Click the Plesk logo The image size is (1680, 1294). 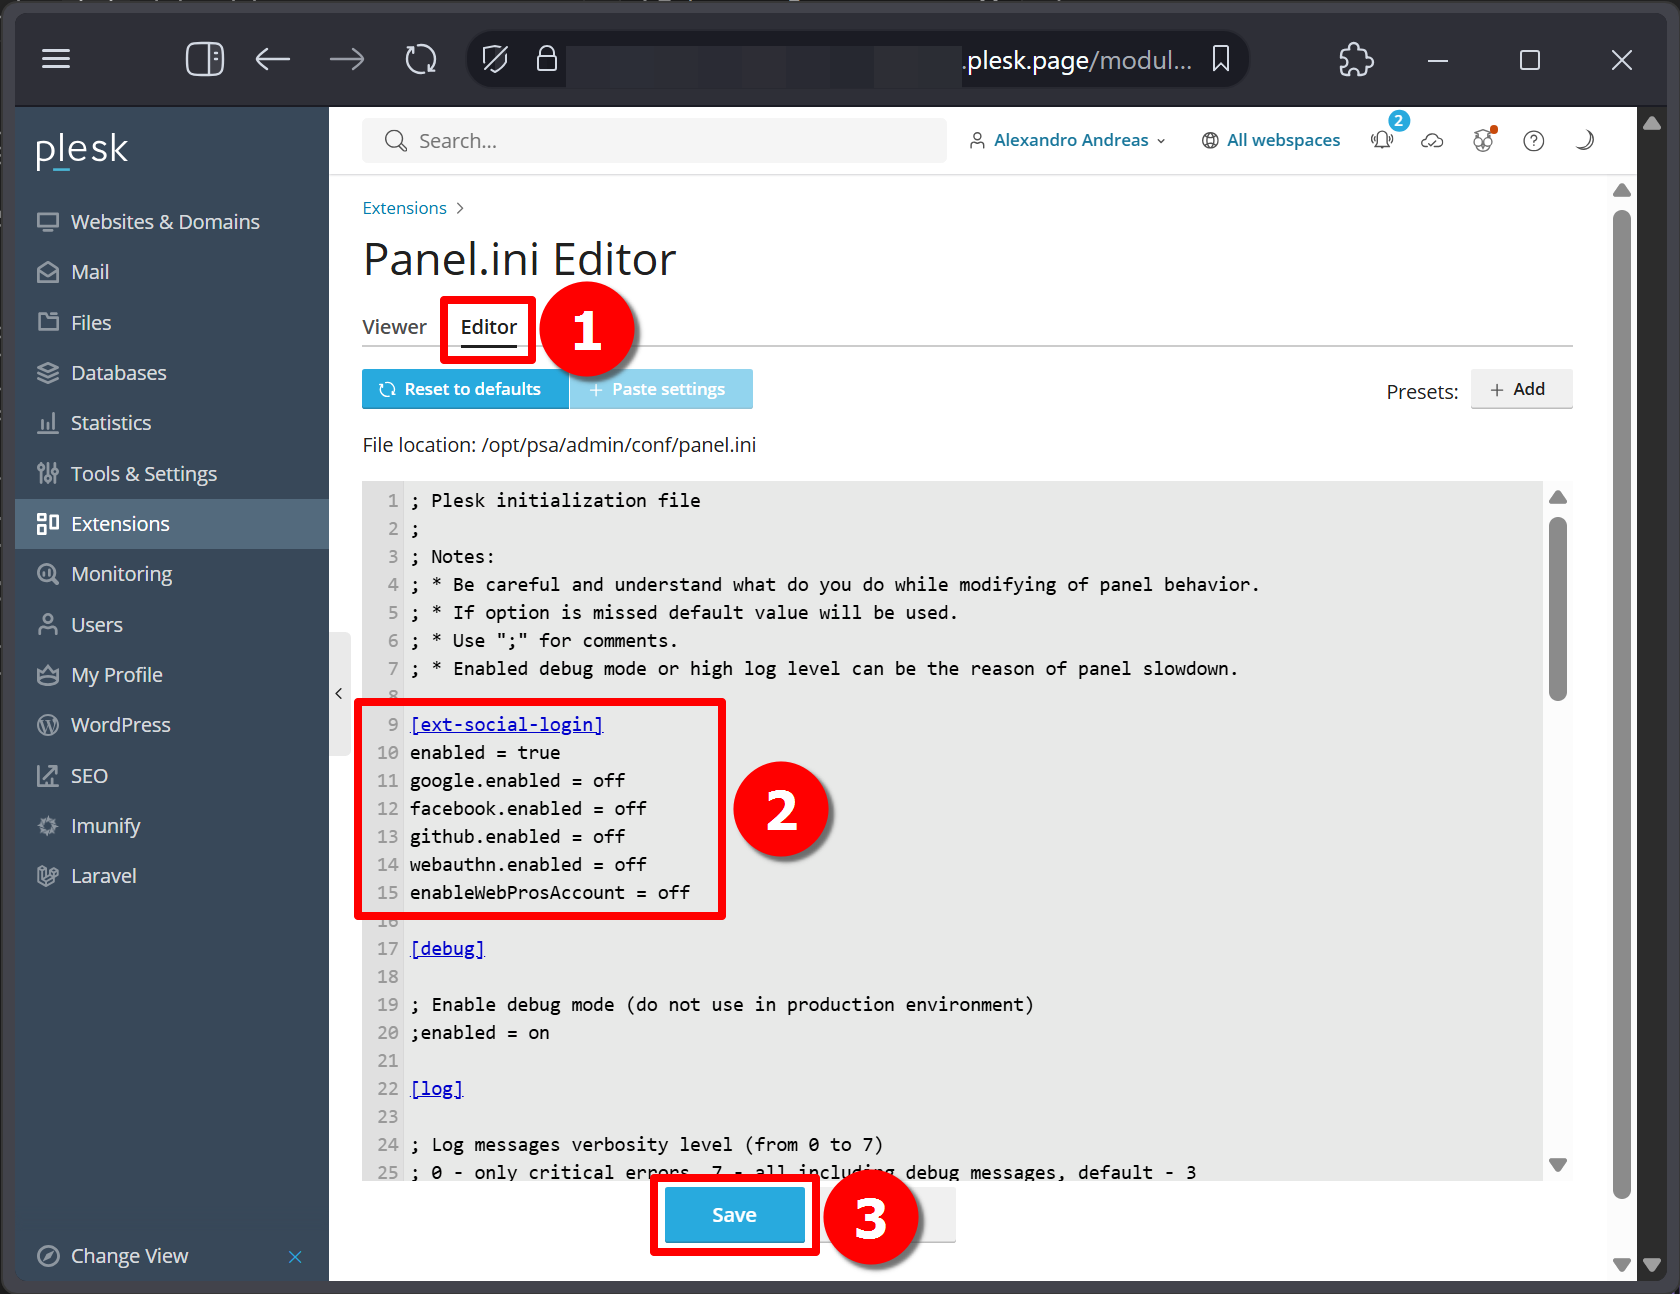coord(82,150)
